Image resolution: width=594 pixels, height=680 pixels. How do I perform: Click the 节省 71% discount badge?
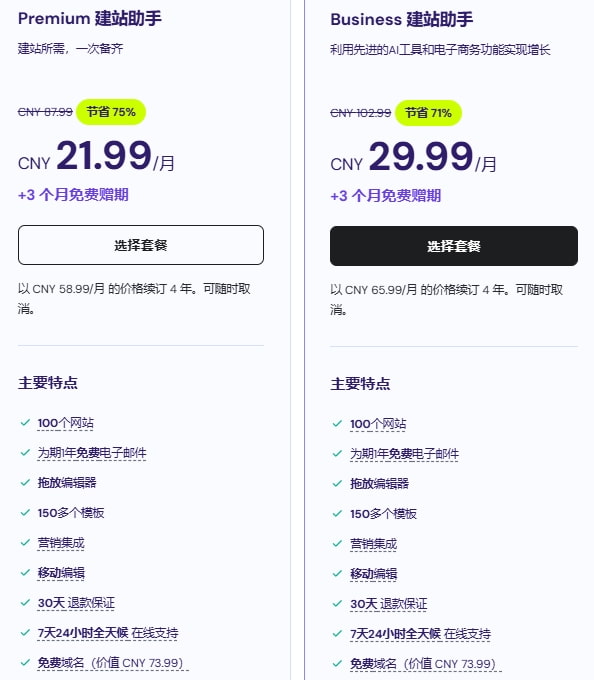click(x=428, y=113)
